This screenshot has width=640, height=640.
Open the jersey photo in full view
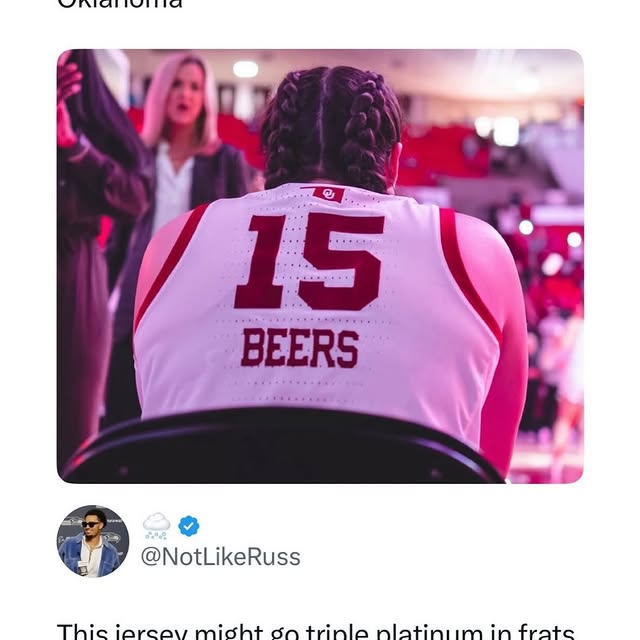point(320,266)
